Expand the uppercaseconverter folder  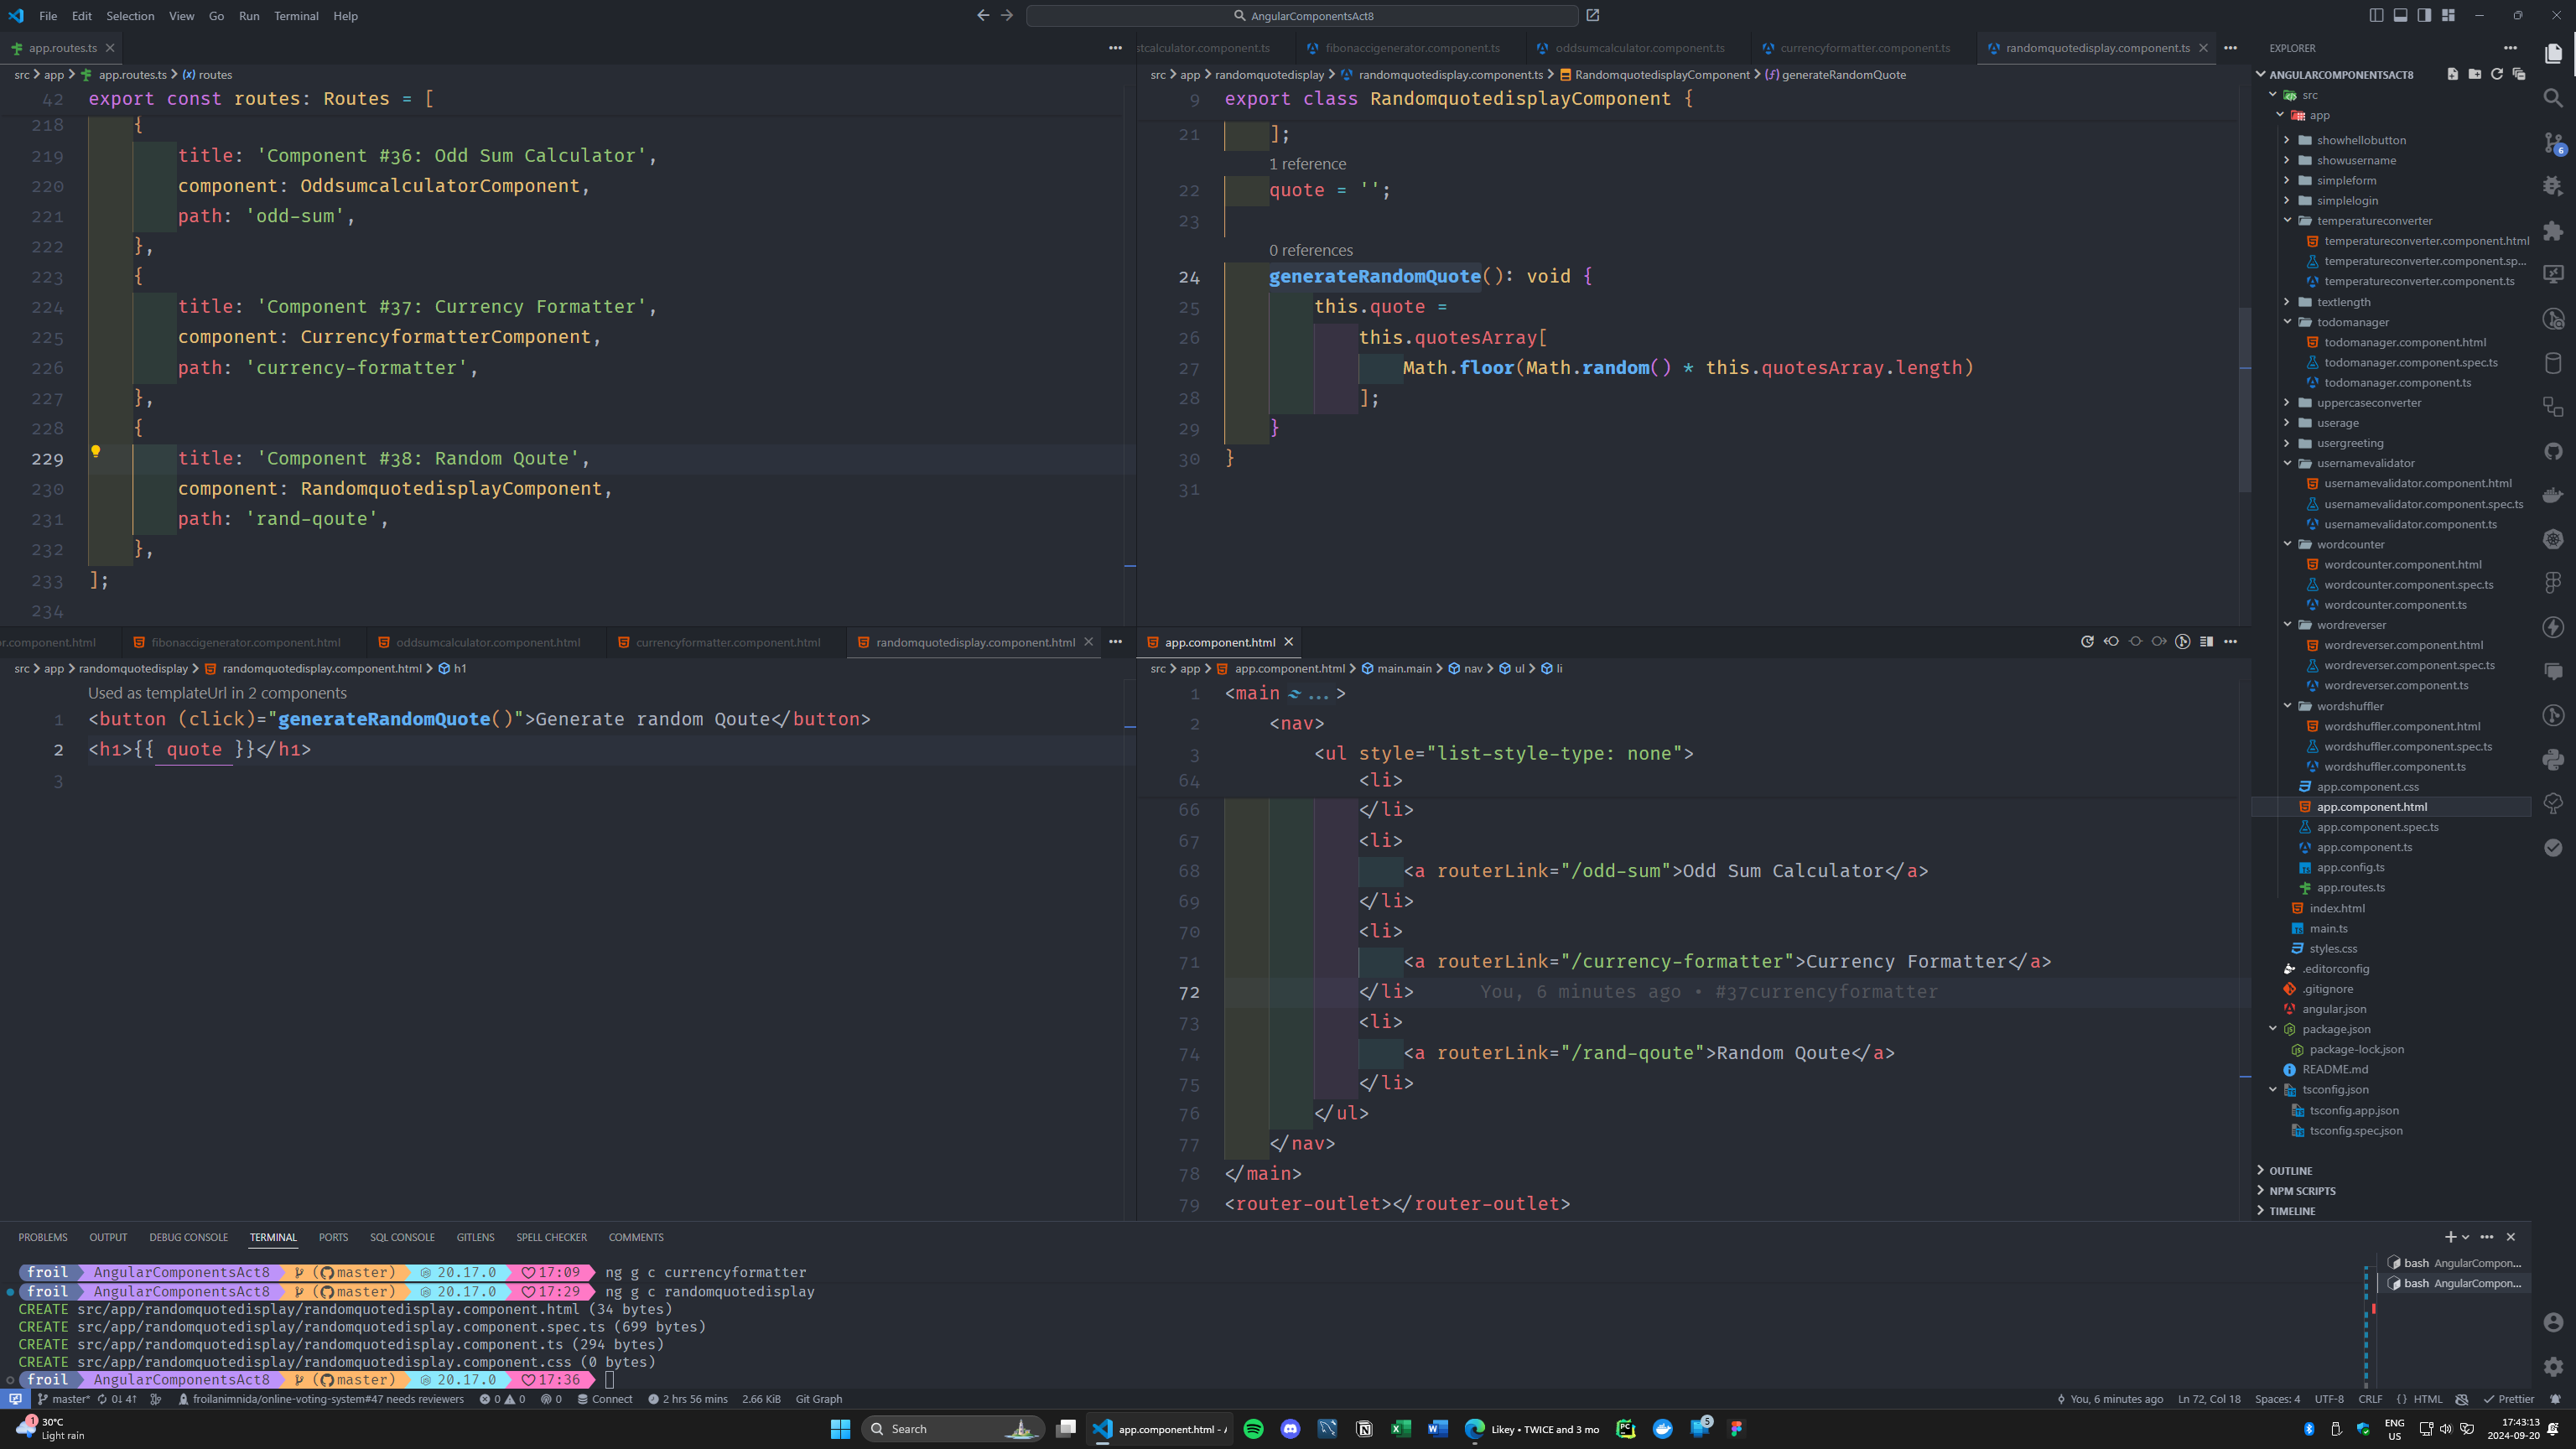pyautogui.click(x=2368, y=403)
